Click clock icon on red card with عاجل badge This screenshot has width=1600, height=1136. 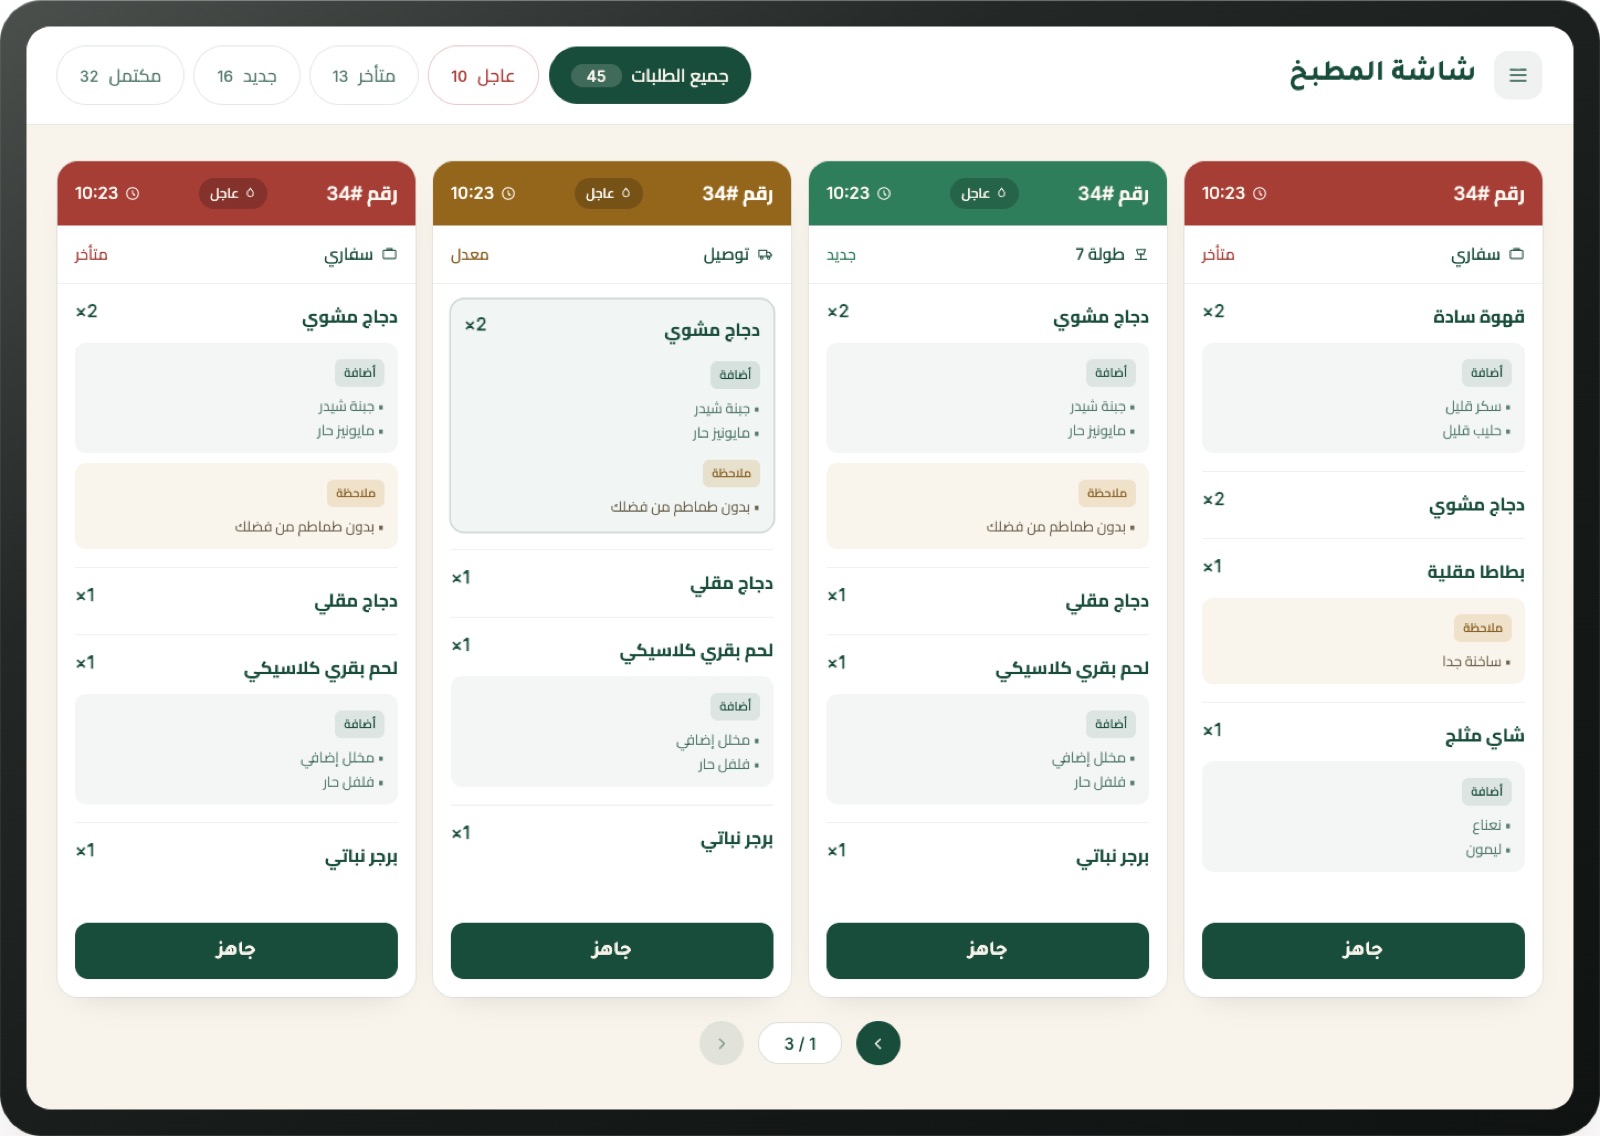[x=133, y=193]
